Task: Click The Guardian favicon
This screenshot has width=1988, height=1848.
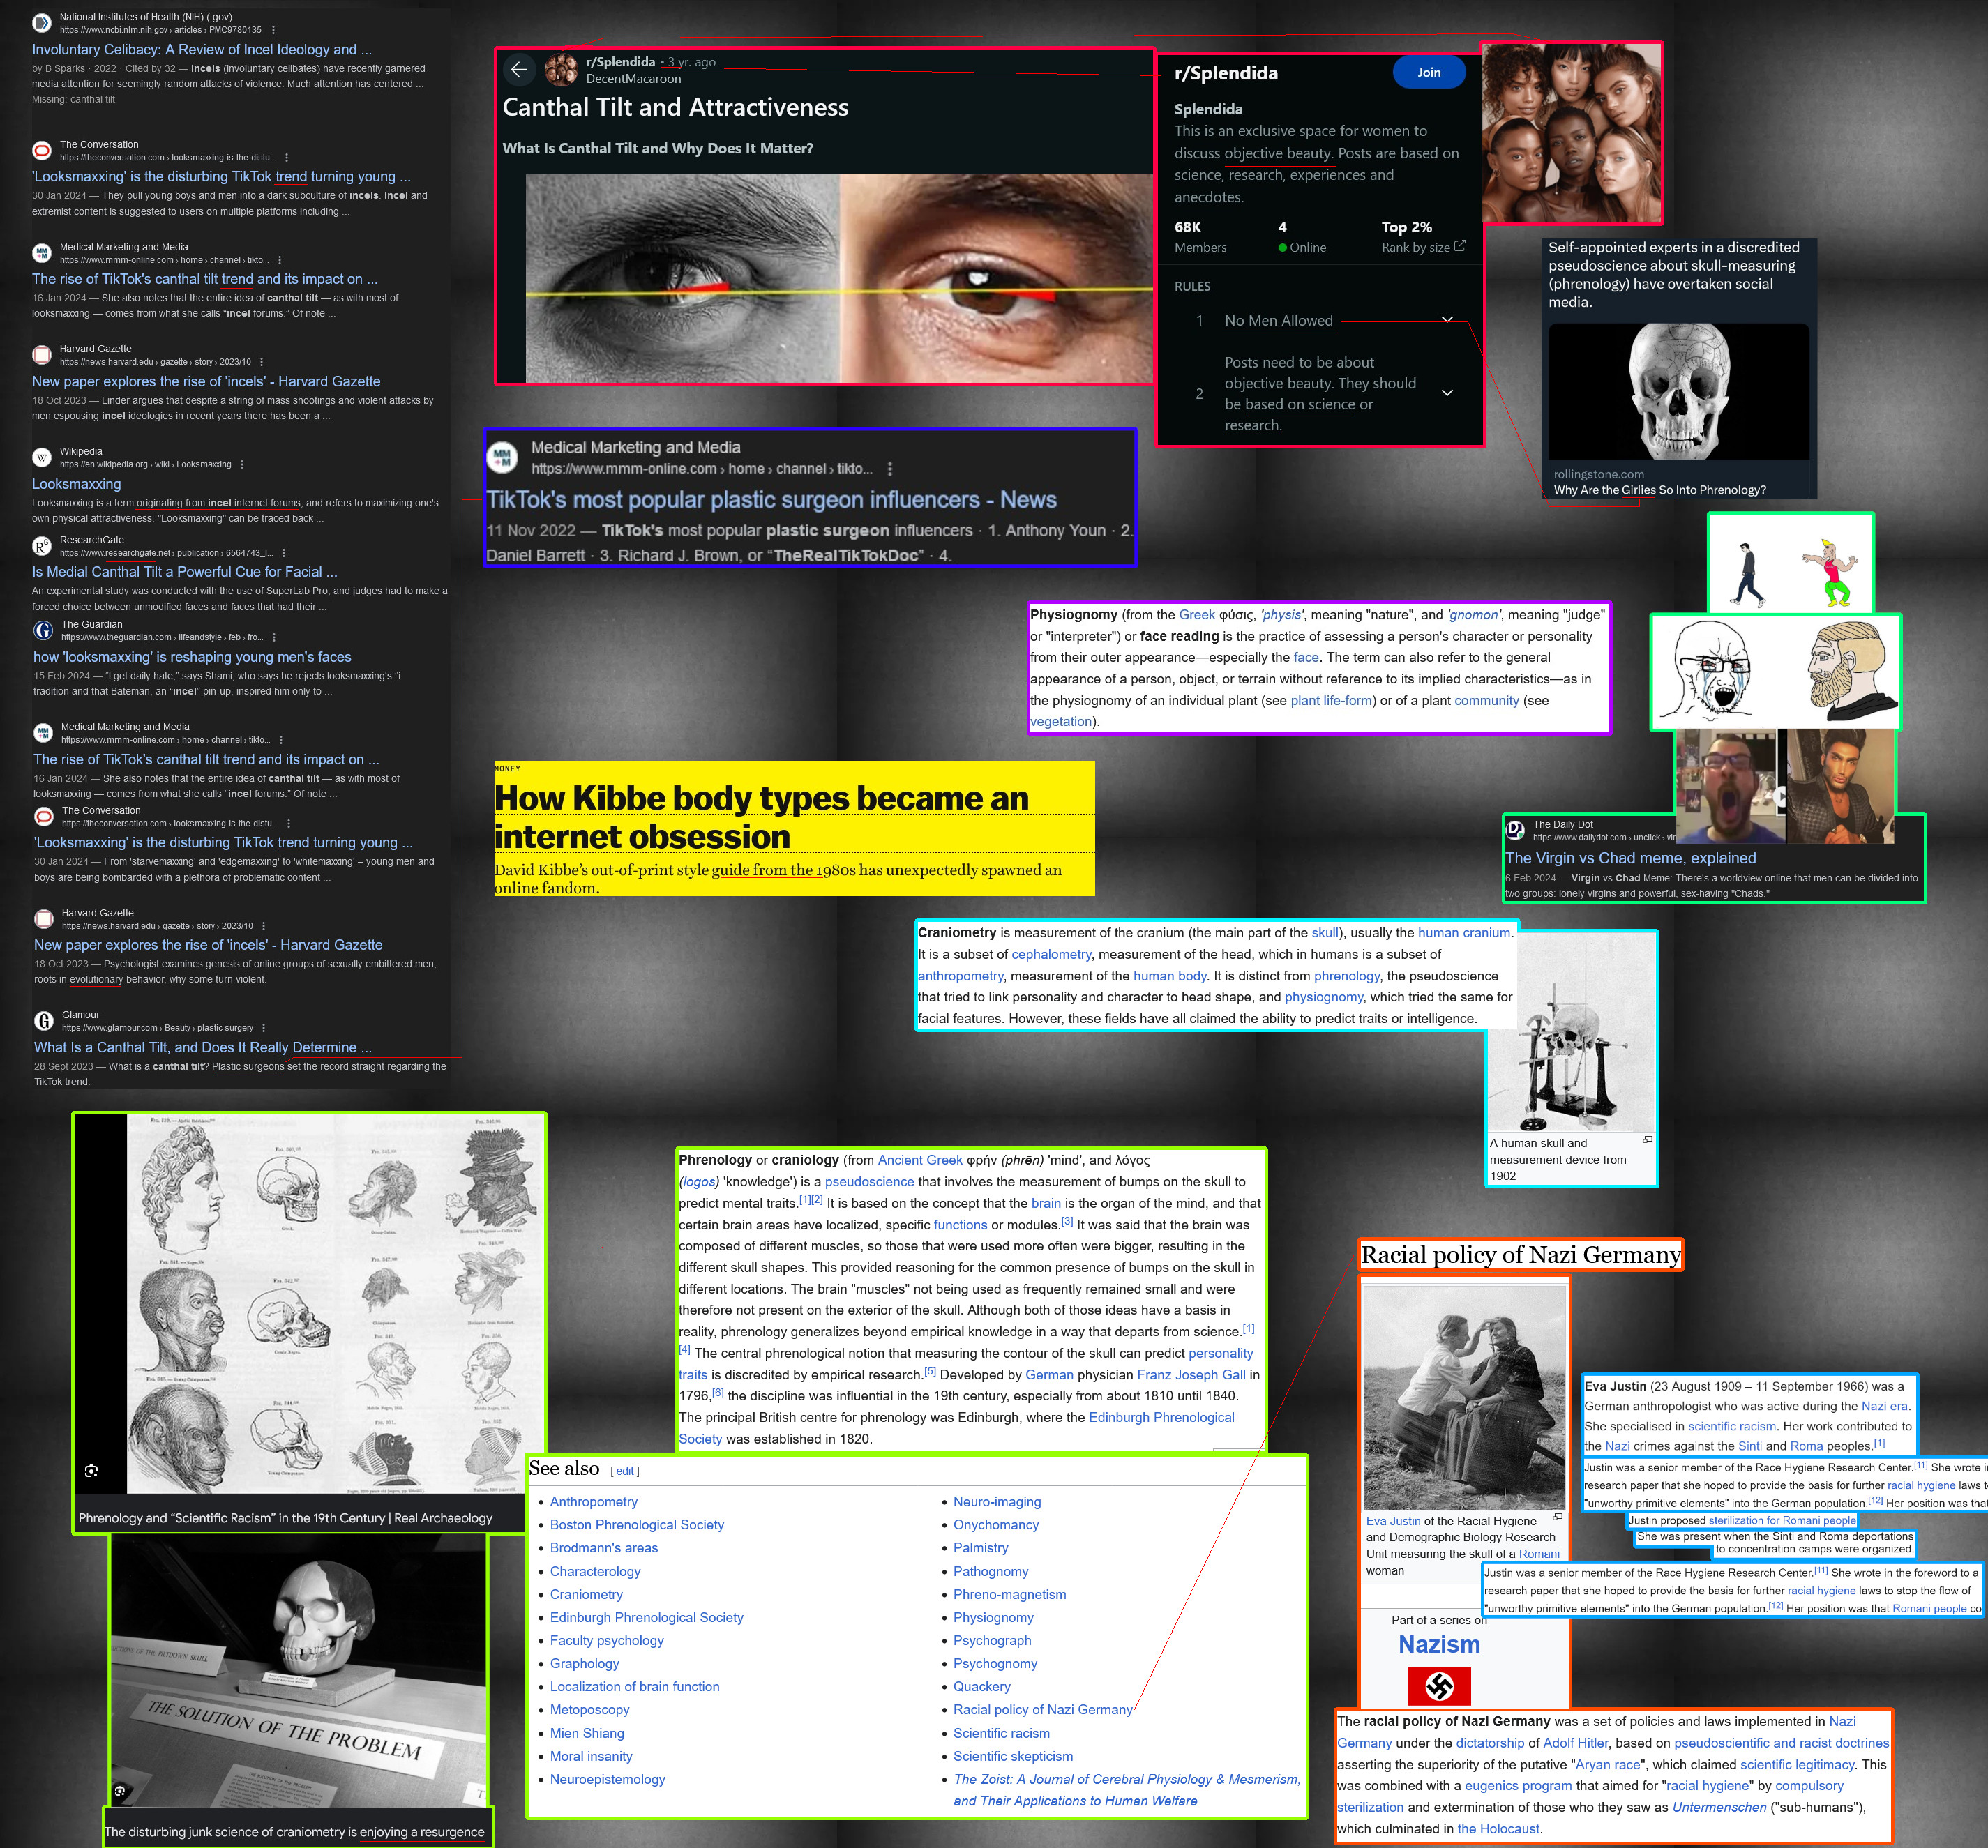Action: click(43, 630)
